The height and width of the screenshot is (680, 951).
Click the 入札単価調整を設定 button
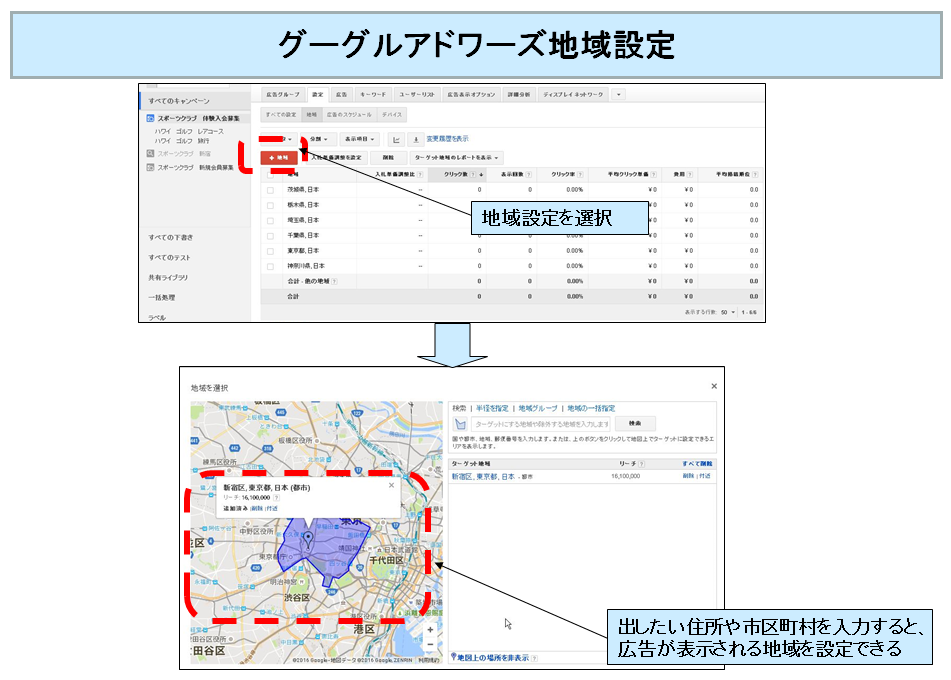coord(335,158)
